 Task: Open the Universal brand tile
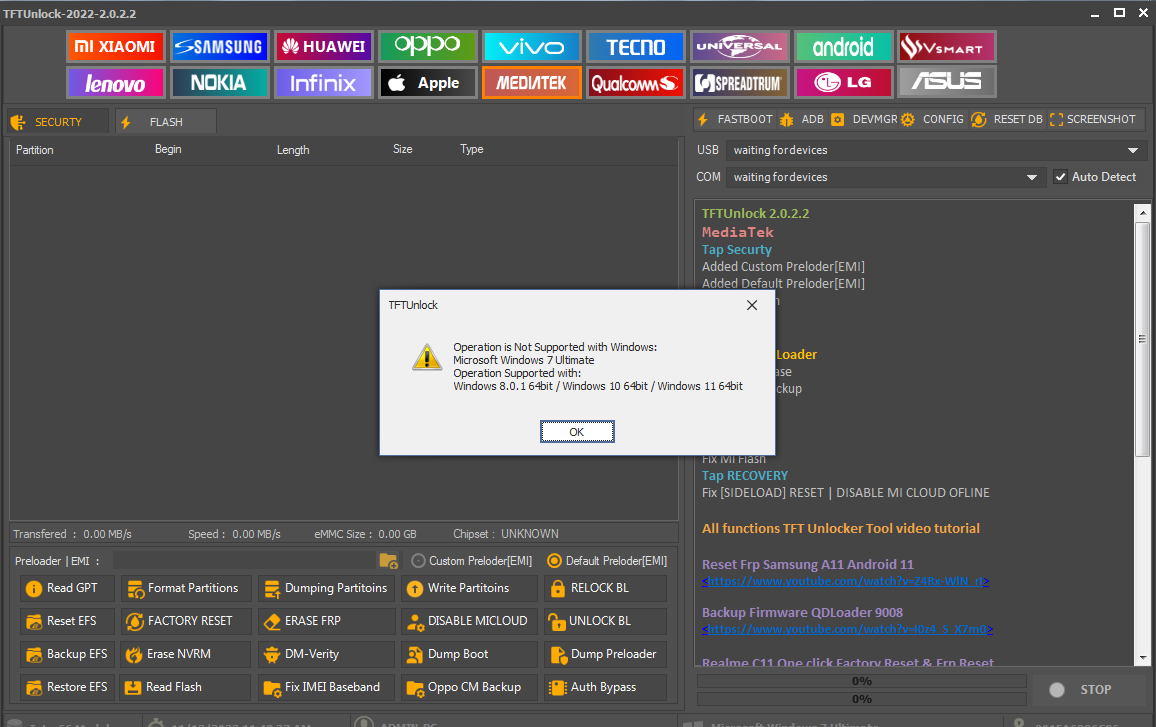pyautogui.click(x=740, y=46)
